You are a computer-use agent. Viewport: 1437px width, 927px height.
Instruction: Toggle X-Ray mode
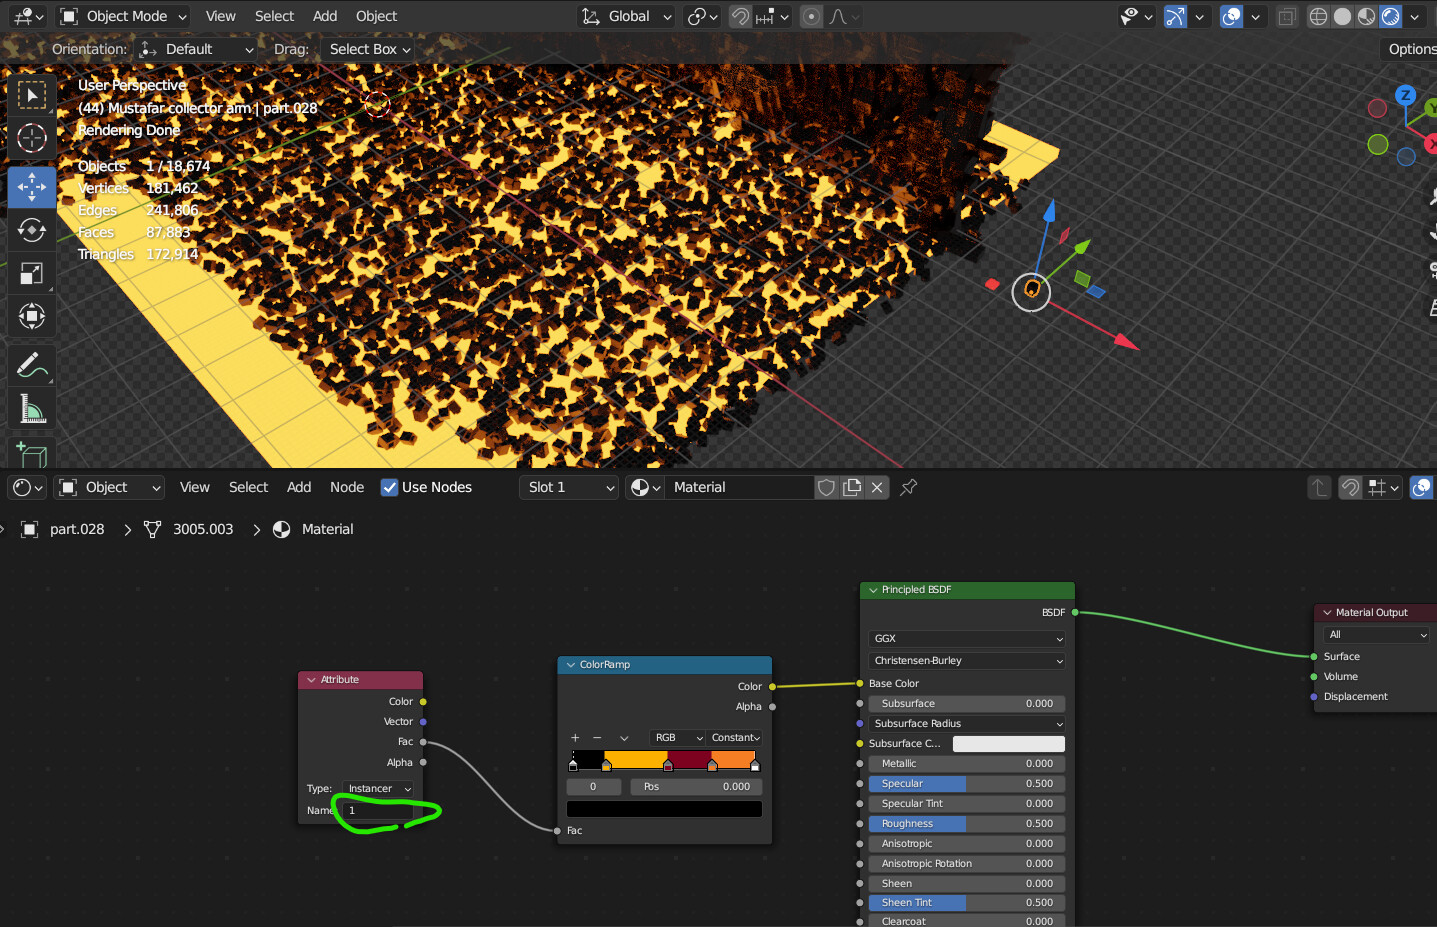point(1286,16)
